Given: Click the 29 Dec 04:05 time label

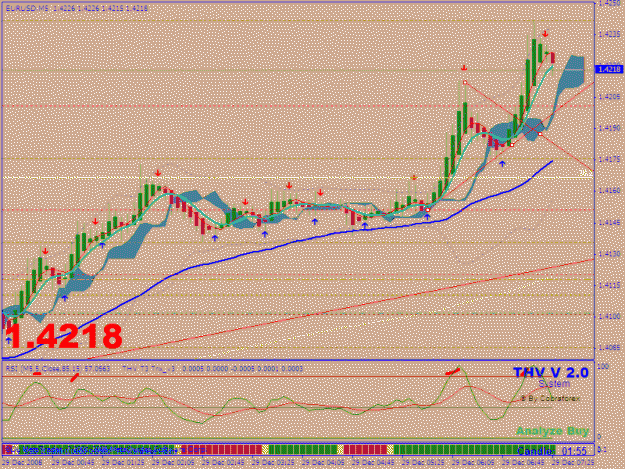Looking at the screenshot, I should [323, 463].
